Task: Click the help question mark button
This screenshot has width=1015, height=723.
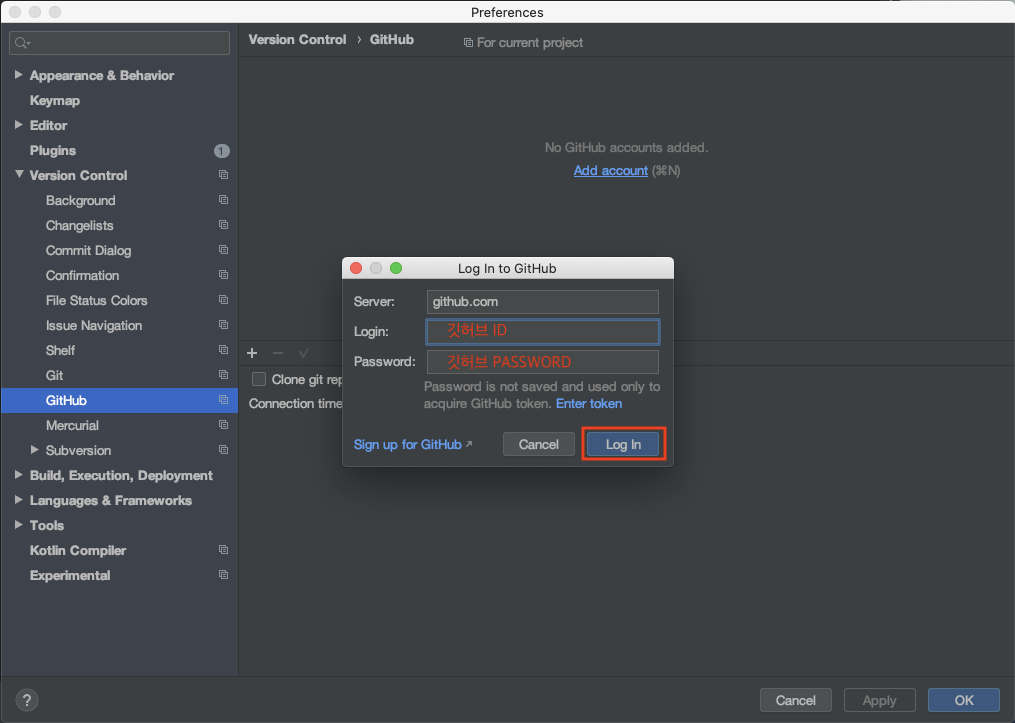Action: pos(27,700)
